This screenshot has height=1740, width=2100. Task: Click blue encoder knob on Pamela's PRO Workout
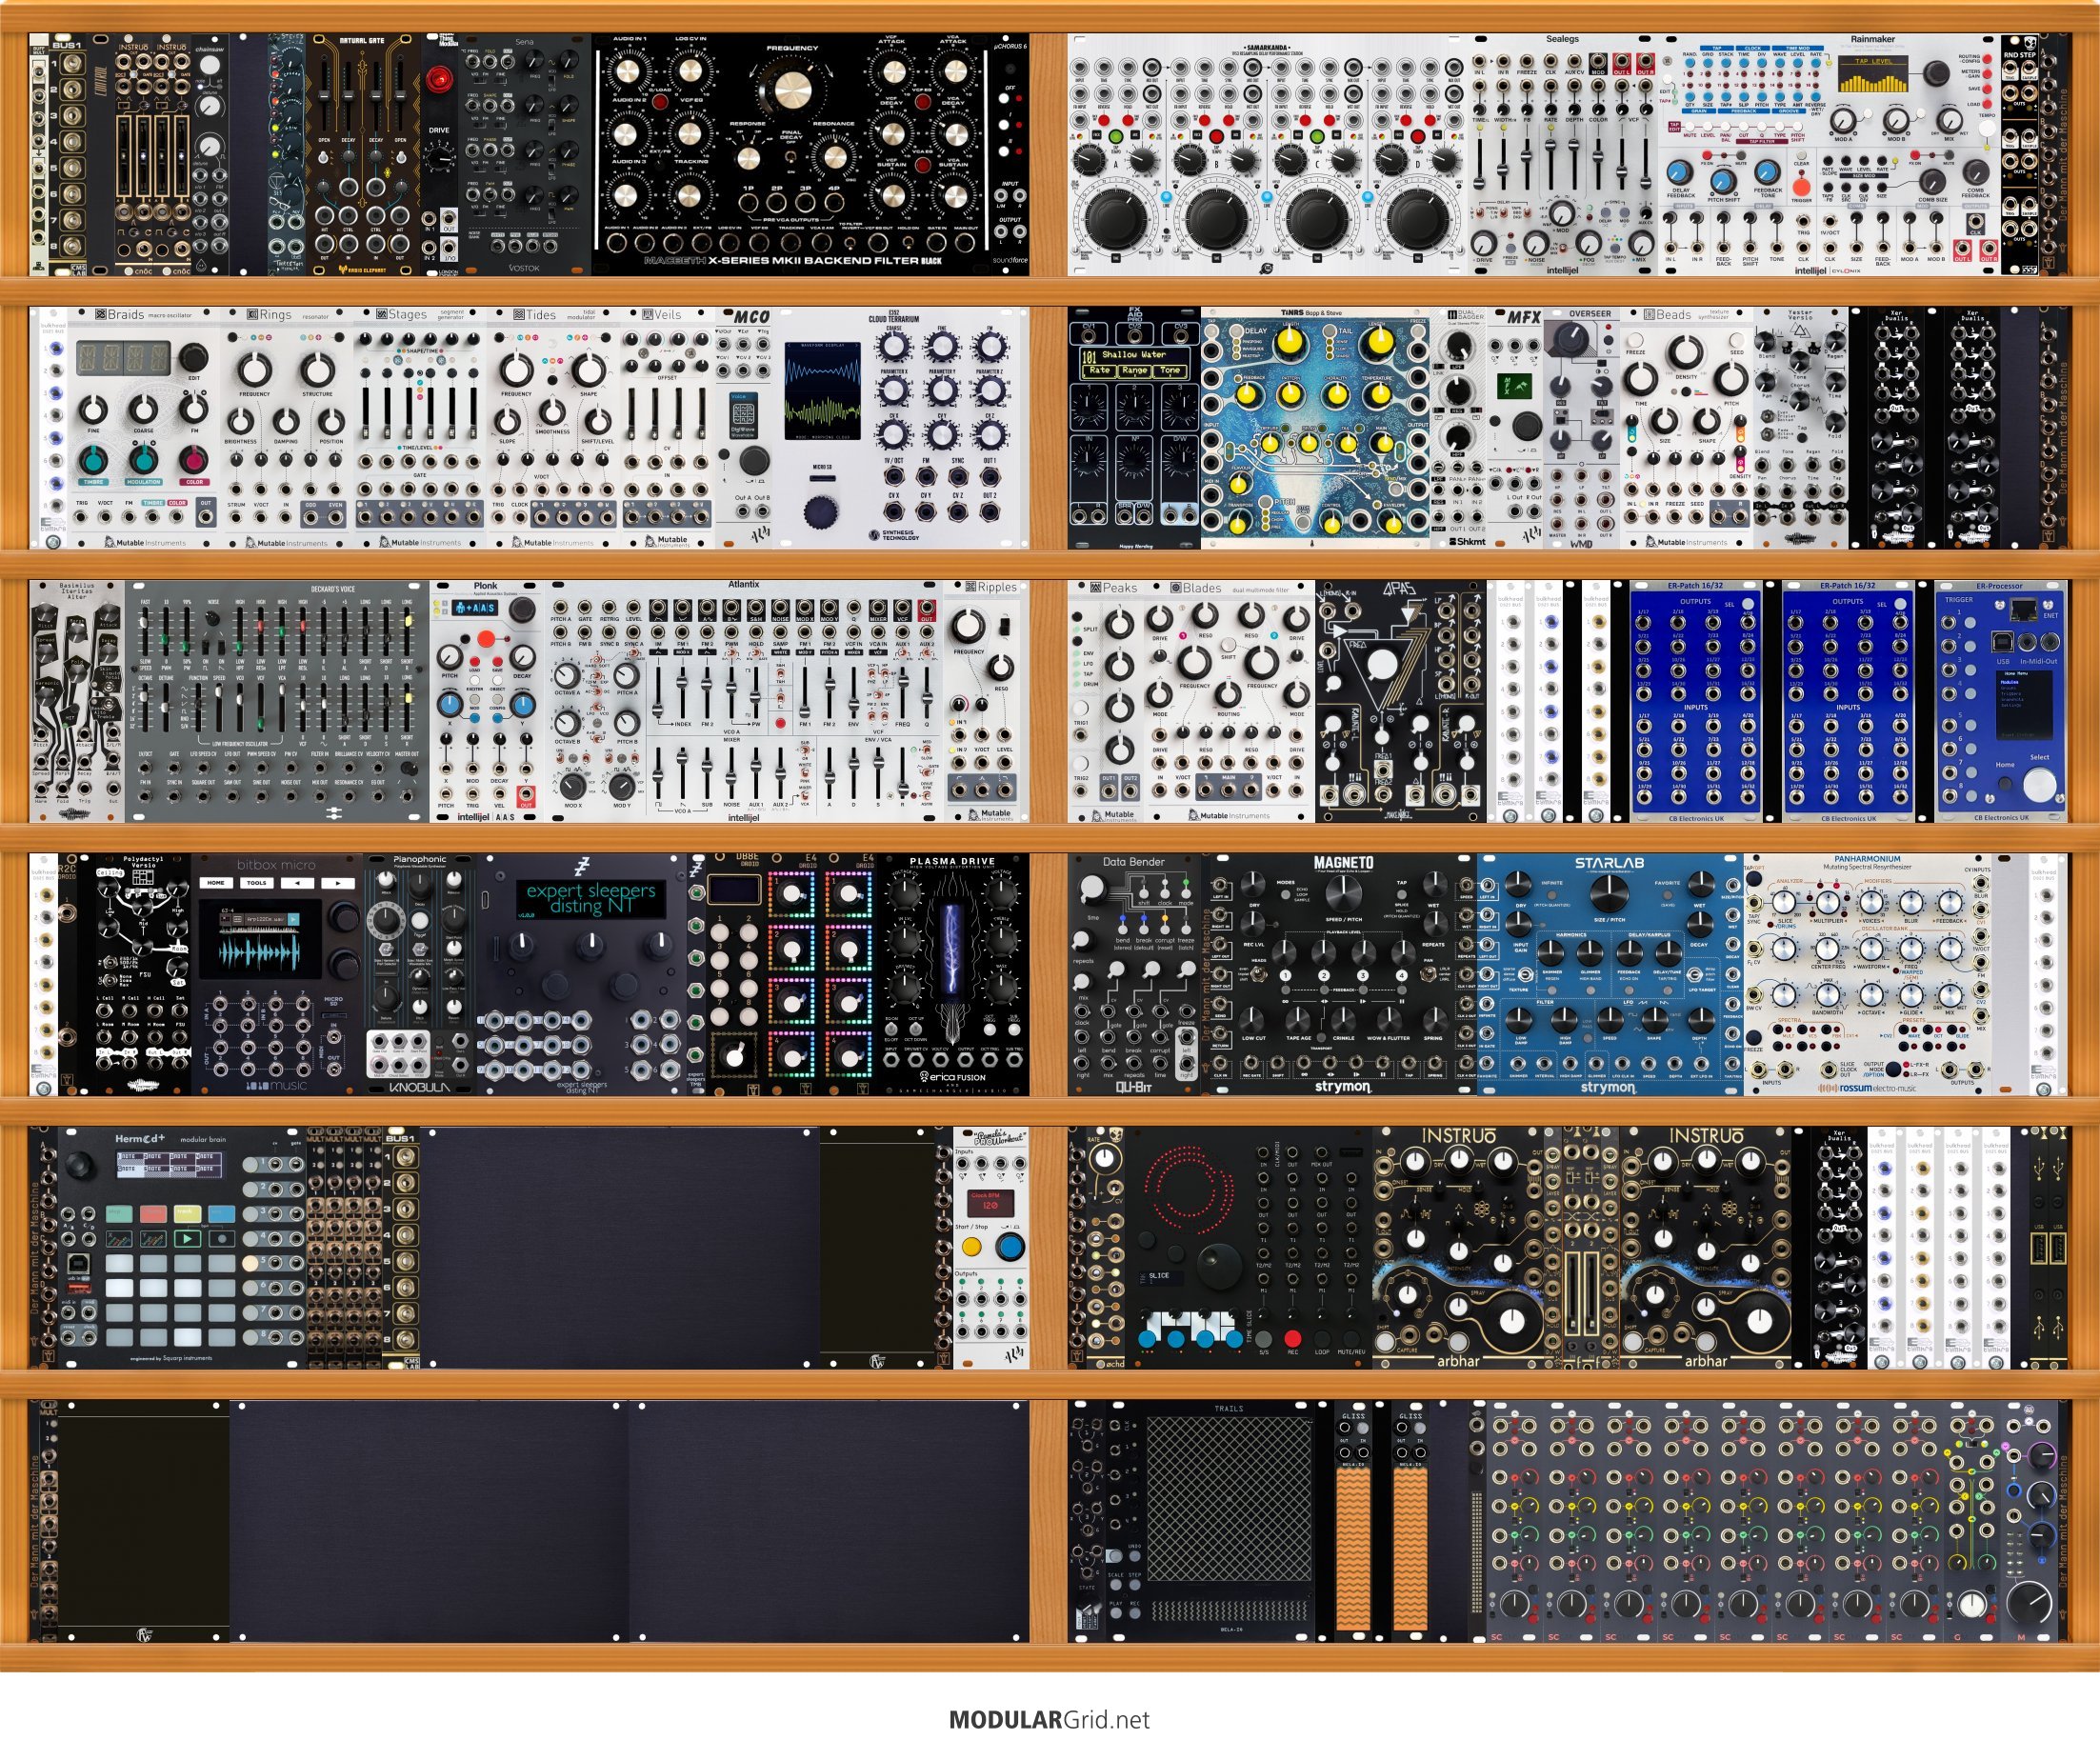tap(1010, 1247)
